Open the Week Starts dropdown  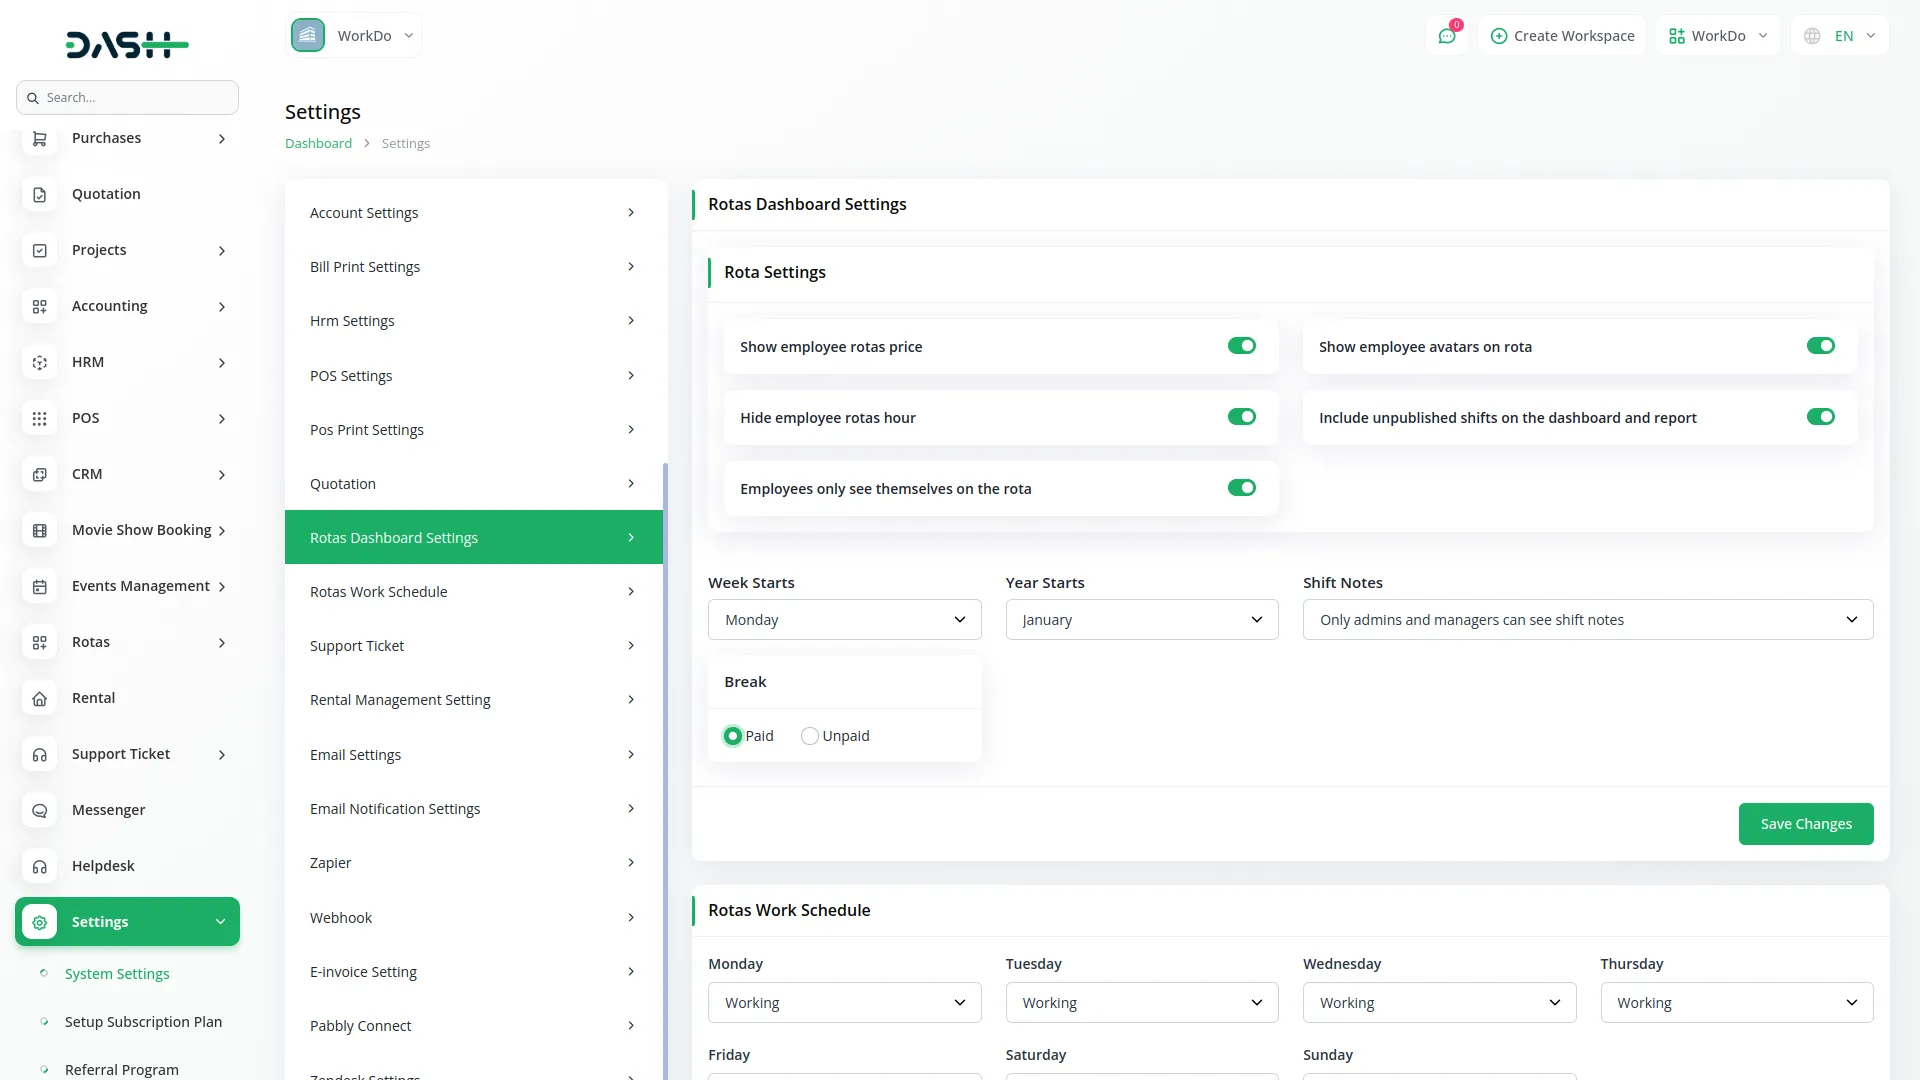point(844,620)
